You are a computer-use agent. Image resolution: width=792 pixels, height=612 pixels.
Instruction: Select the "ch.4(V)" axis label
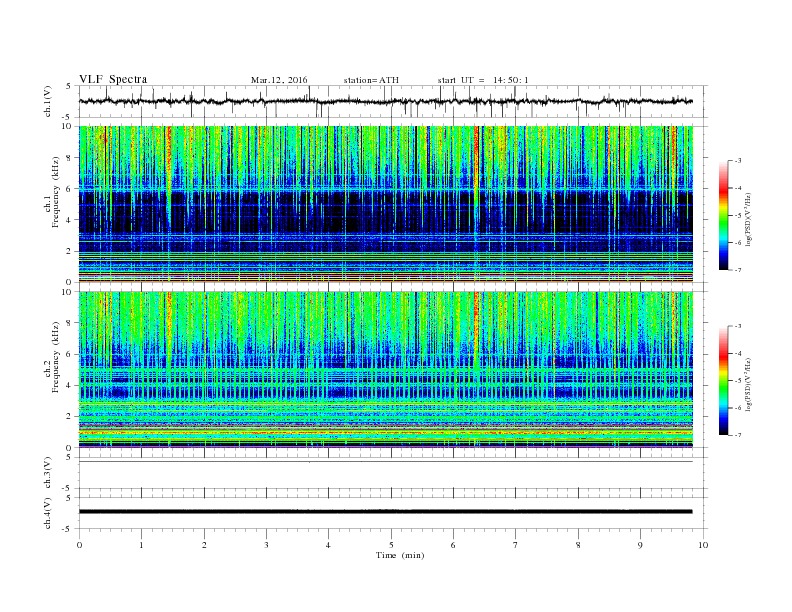coord(47,513)
